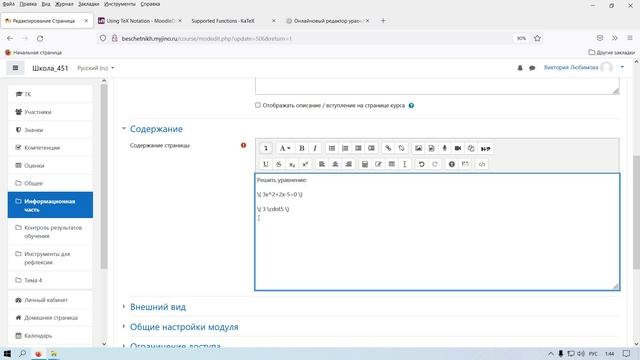Apply bold formatting in editor

pos(302,148)
